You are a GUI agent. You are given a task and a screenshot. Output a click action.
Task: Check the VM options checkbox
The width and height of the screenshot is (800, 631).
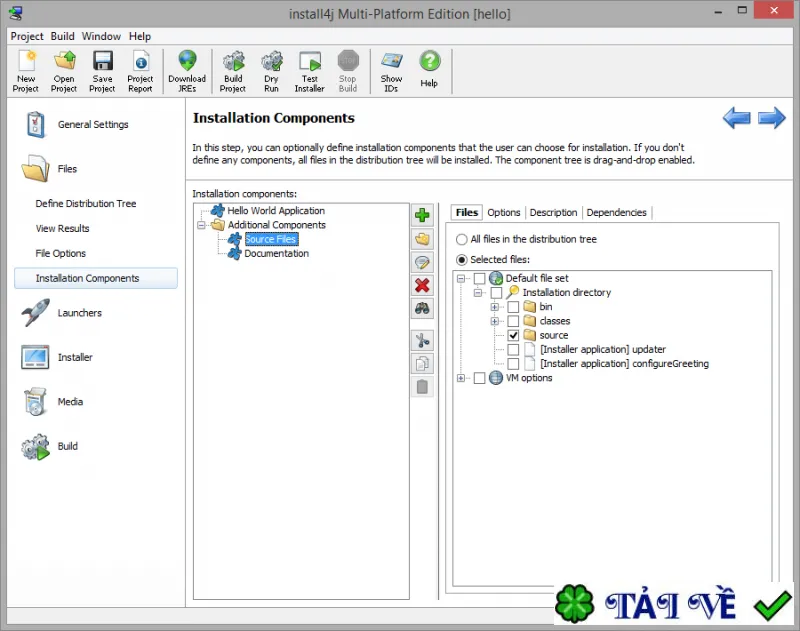pos(480,378)
